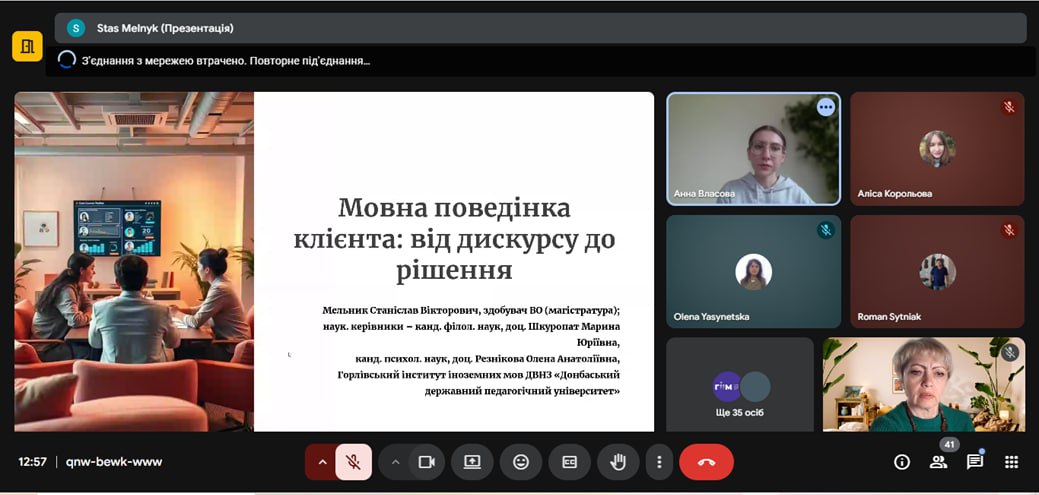This screenshot has width=1039, height=495.
Task: Toggle the camera on or off
Action: coord(427,462)
